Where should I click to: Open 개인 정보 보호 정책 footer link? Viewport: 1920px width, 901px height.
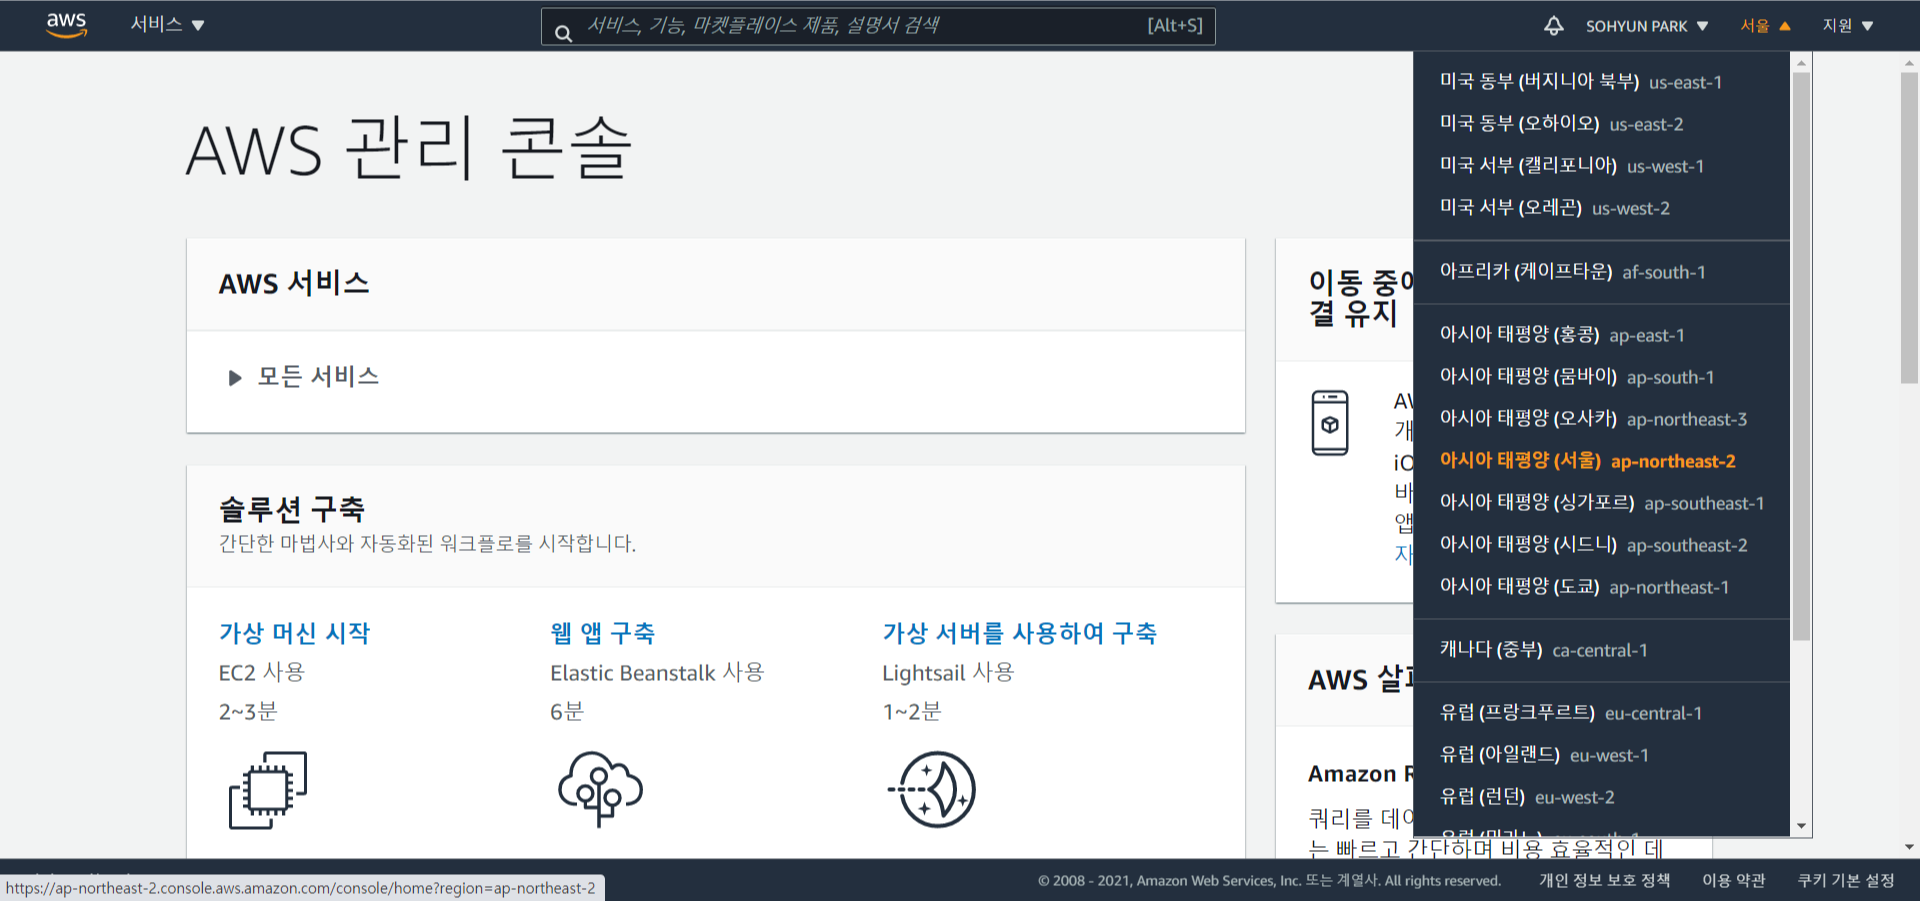(x=1604, y=880)
